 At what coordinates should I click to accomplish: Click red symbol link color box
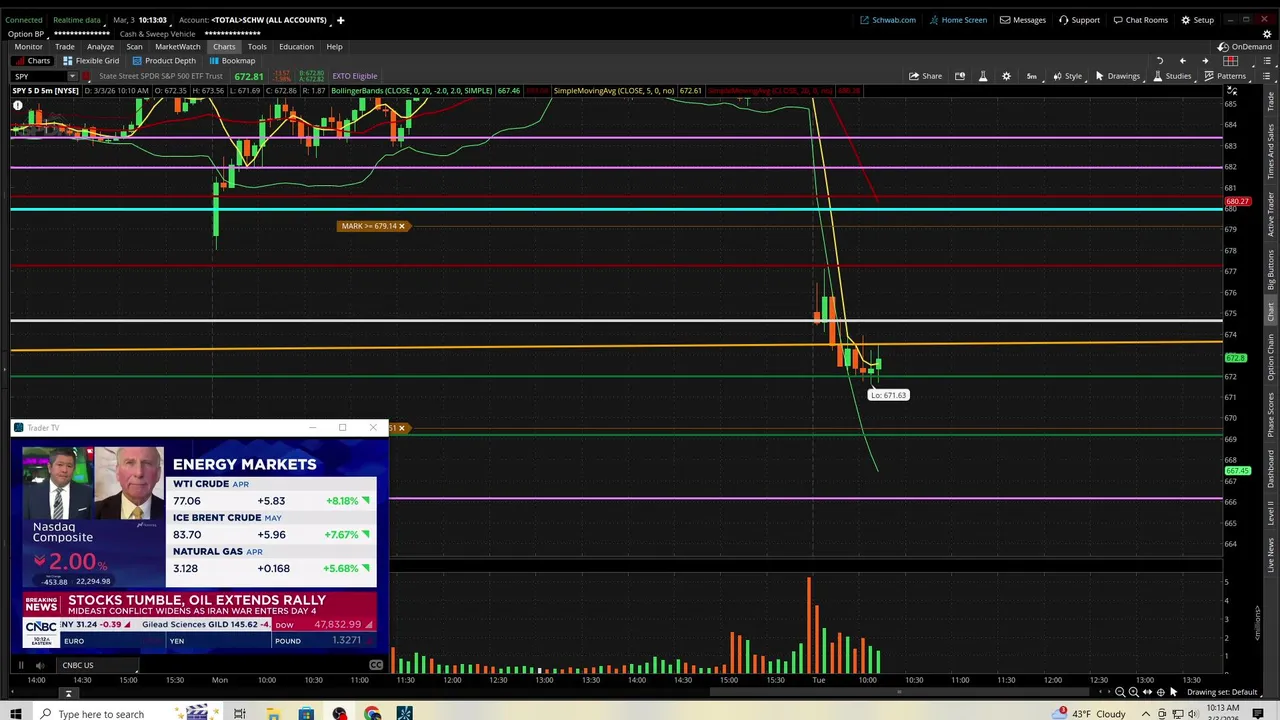pos(87,76)
